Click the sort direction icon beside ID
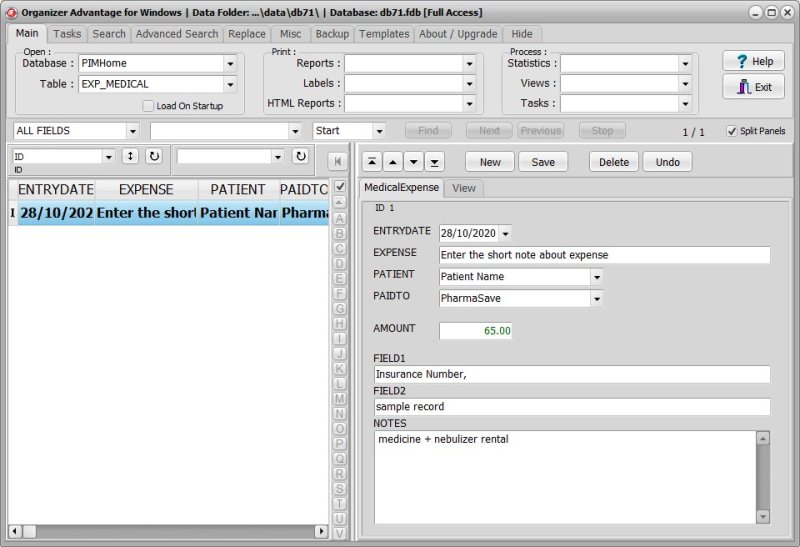The width and height of the screenshot is (800, 547). click(x=130, y=156)
